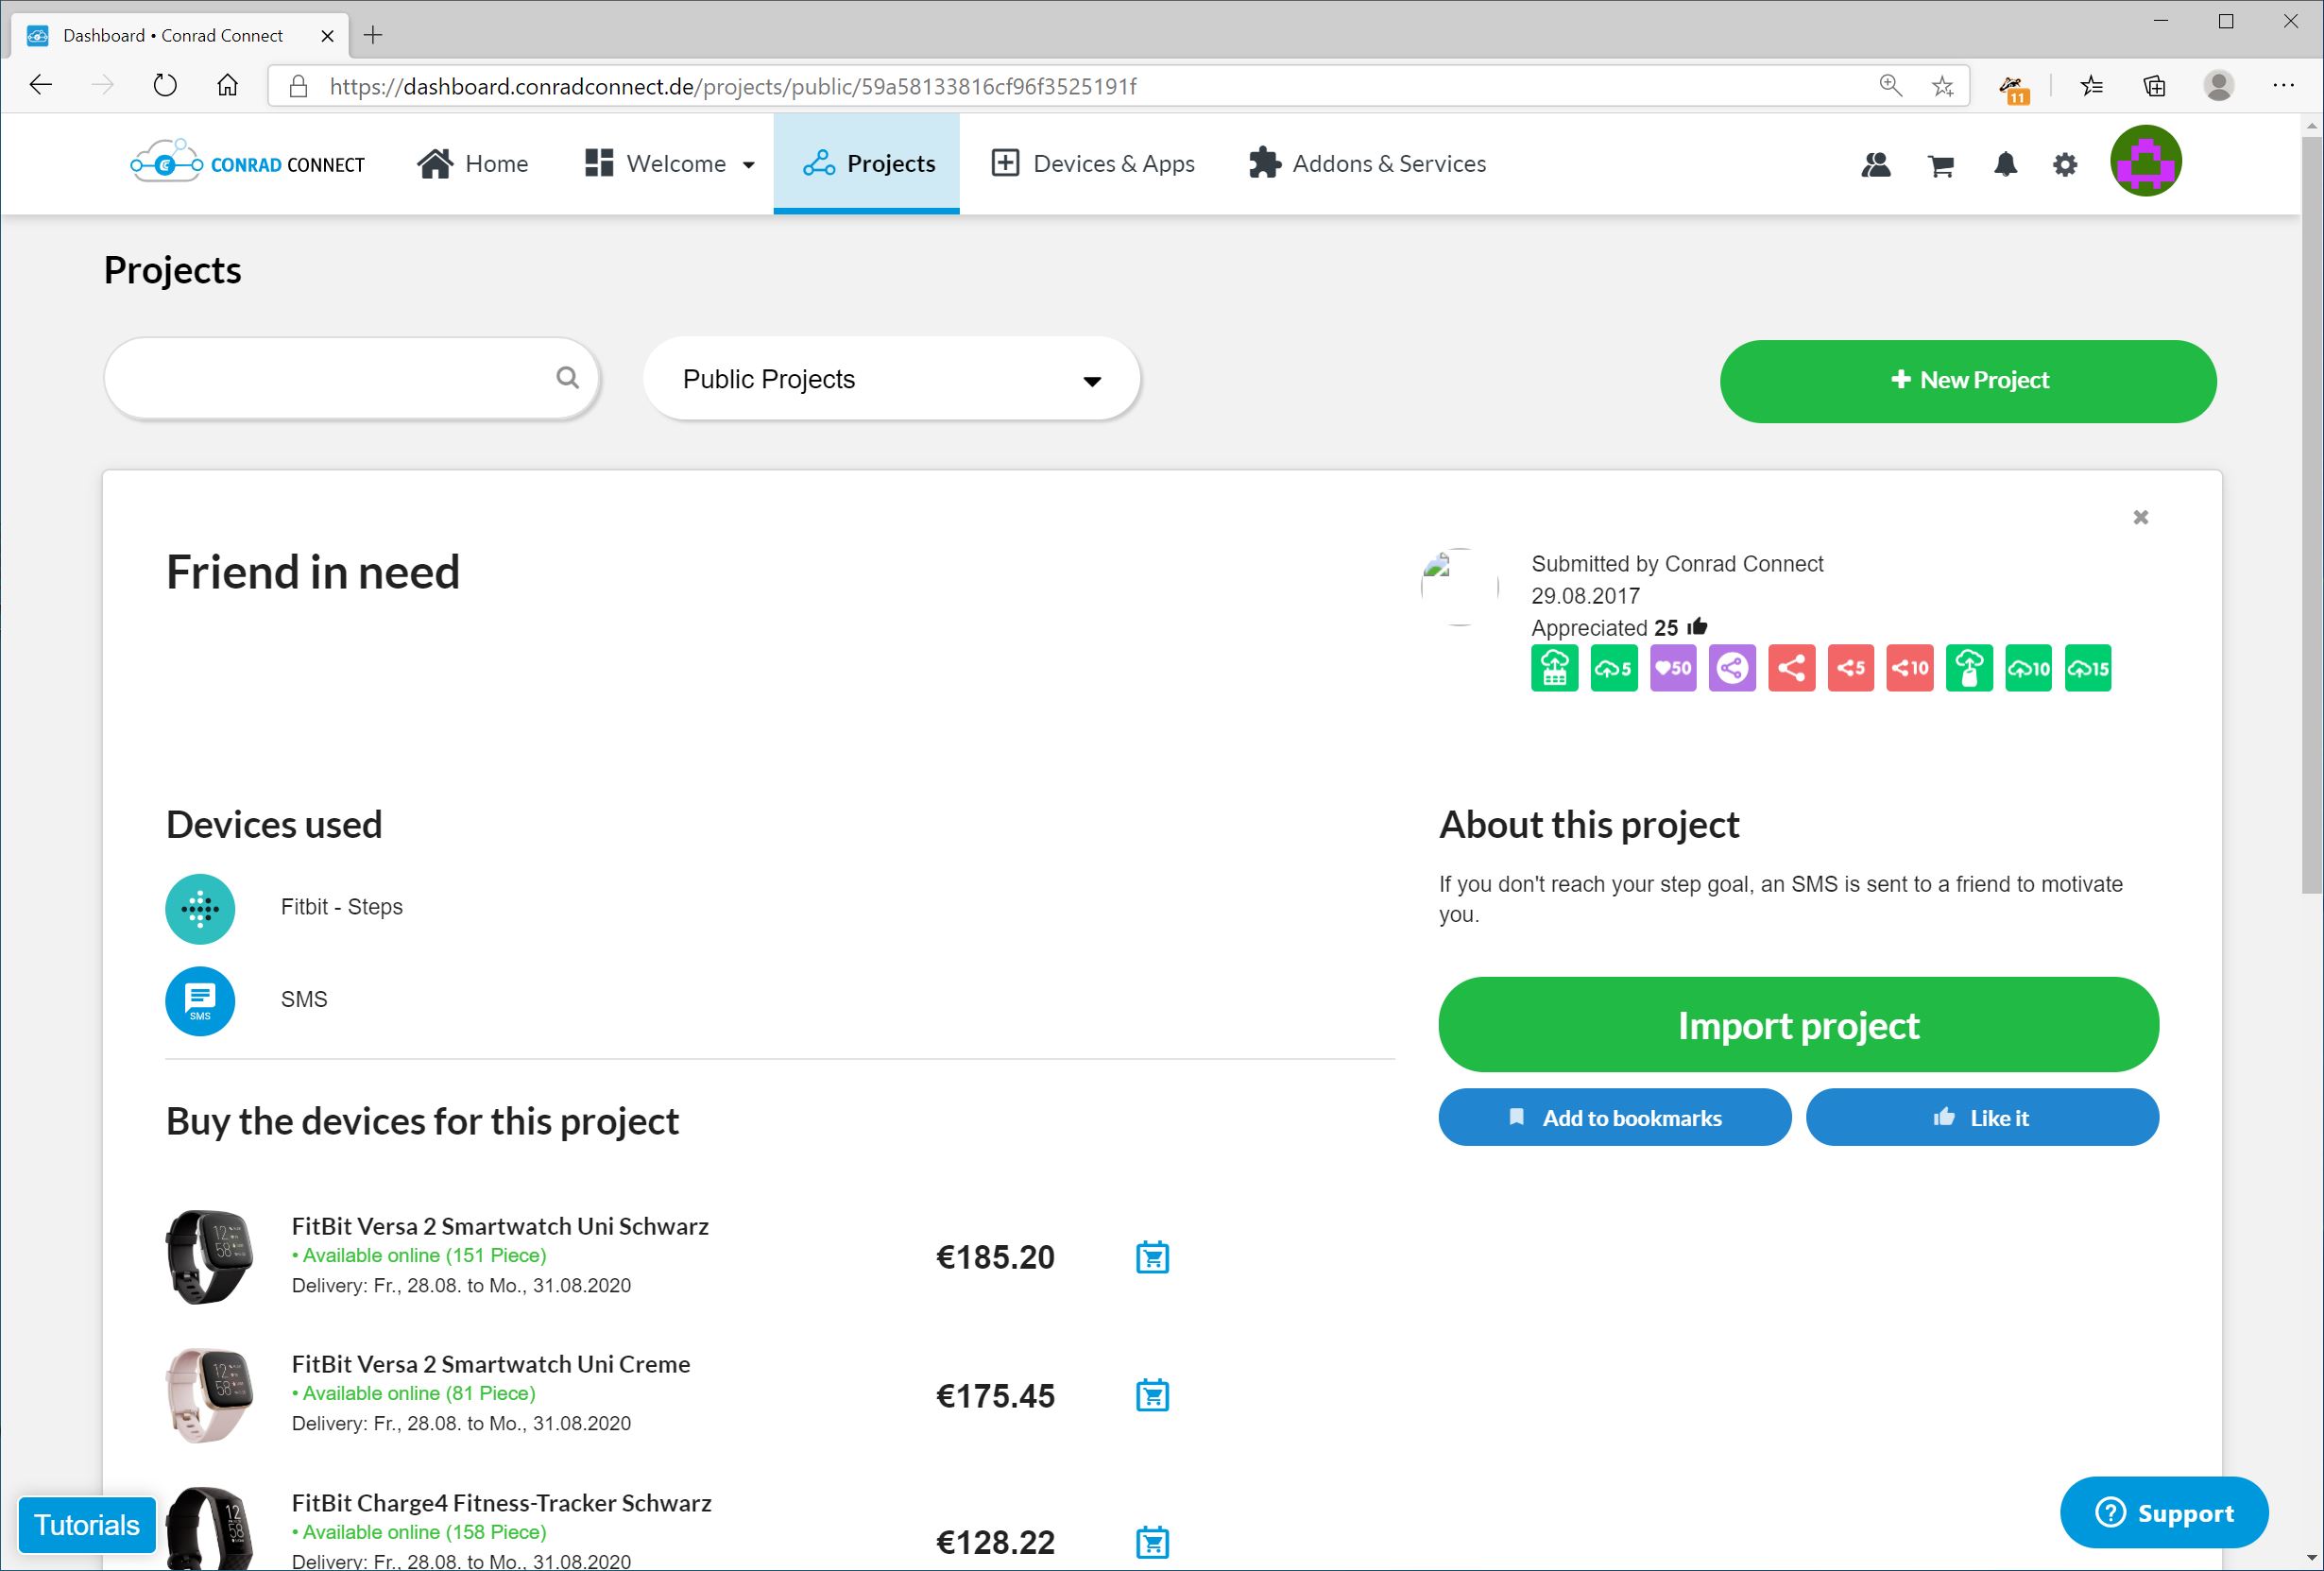The height and width of the screenshot is (1571, 2324).
Task: Click the SMS device icon
Action: 200,1001
